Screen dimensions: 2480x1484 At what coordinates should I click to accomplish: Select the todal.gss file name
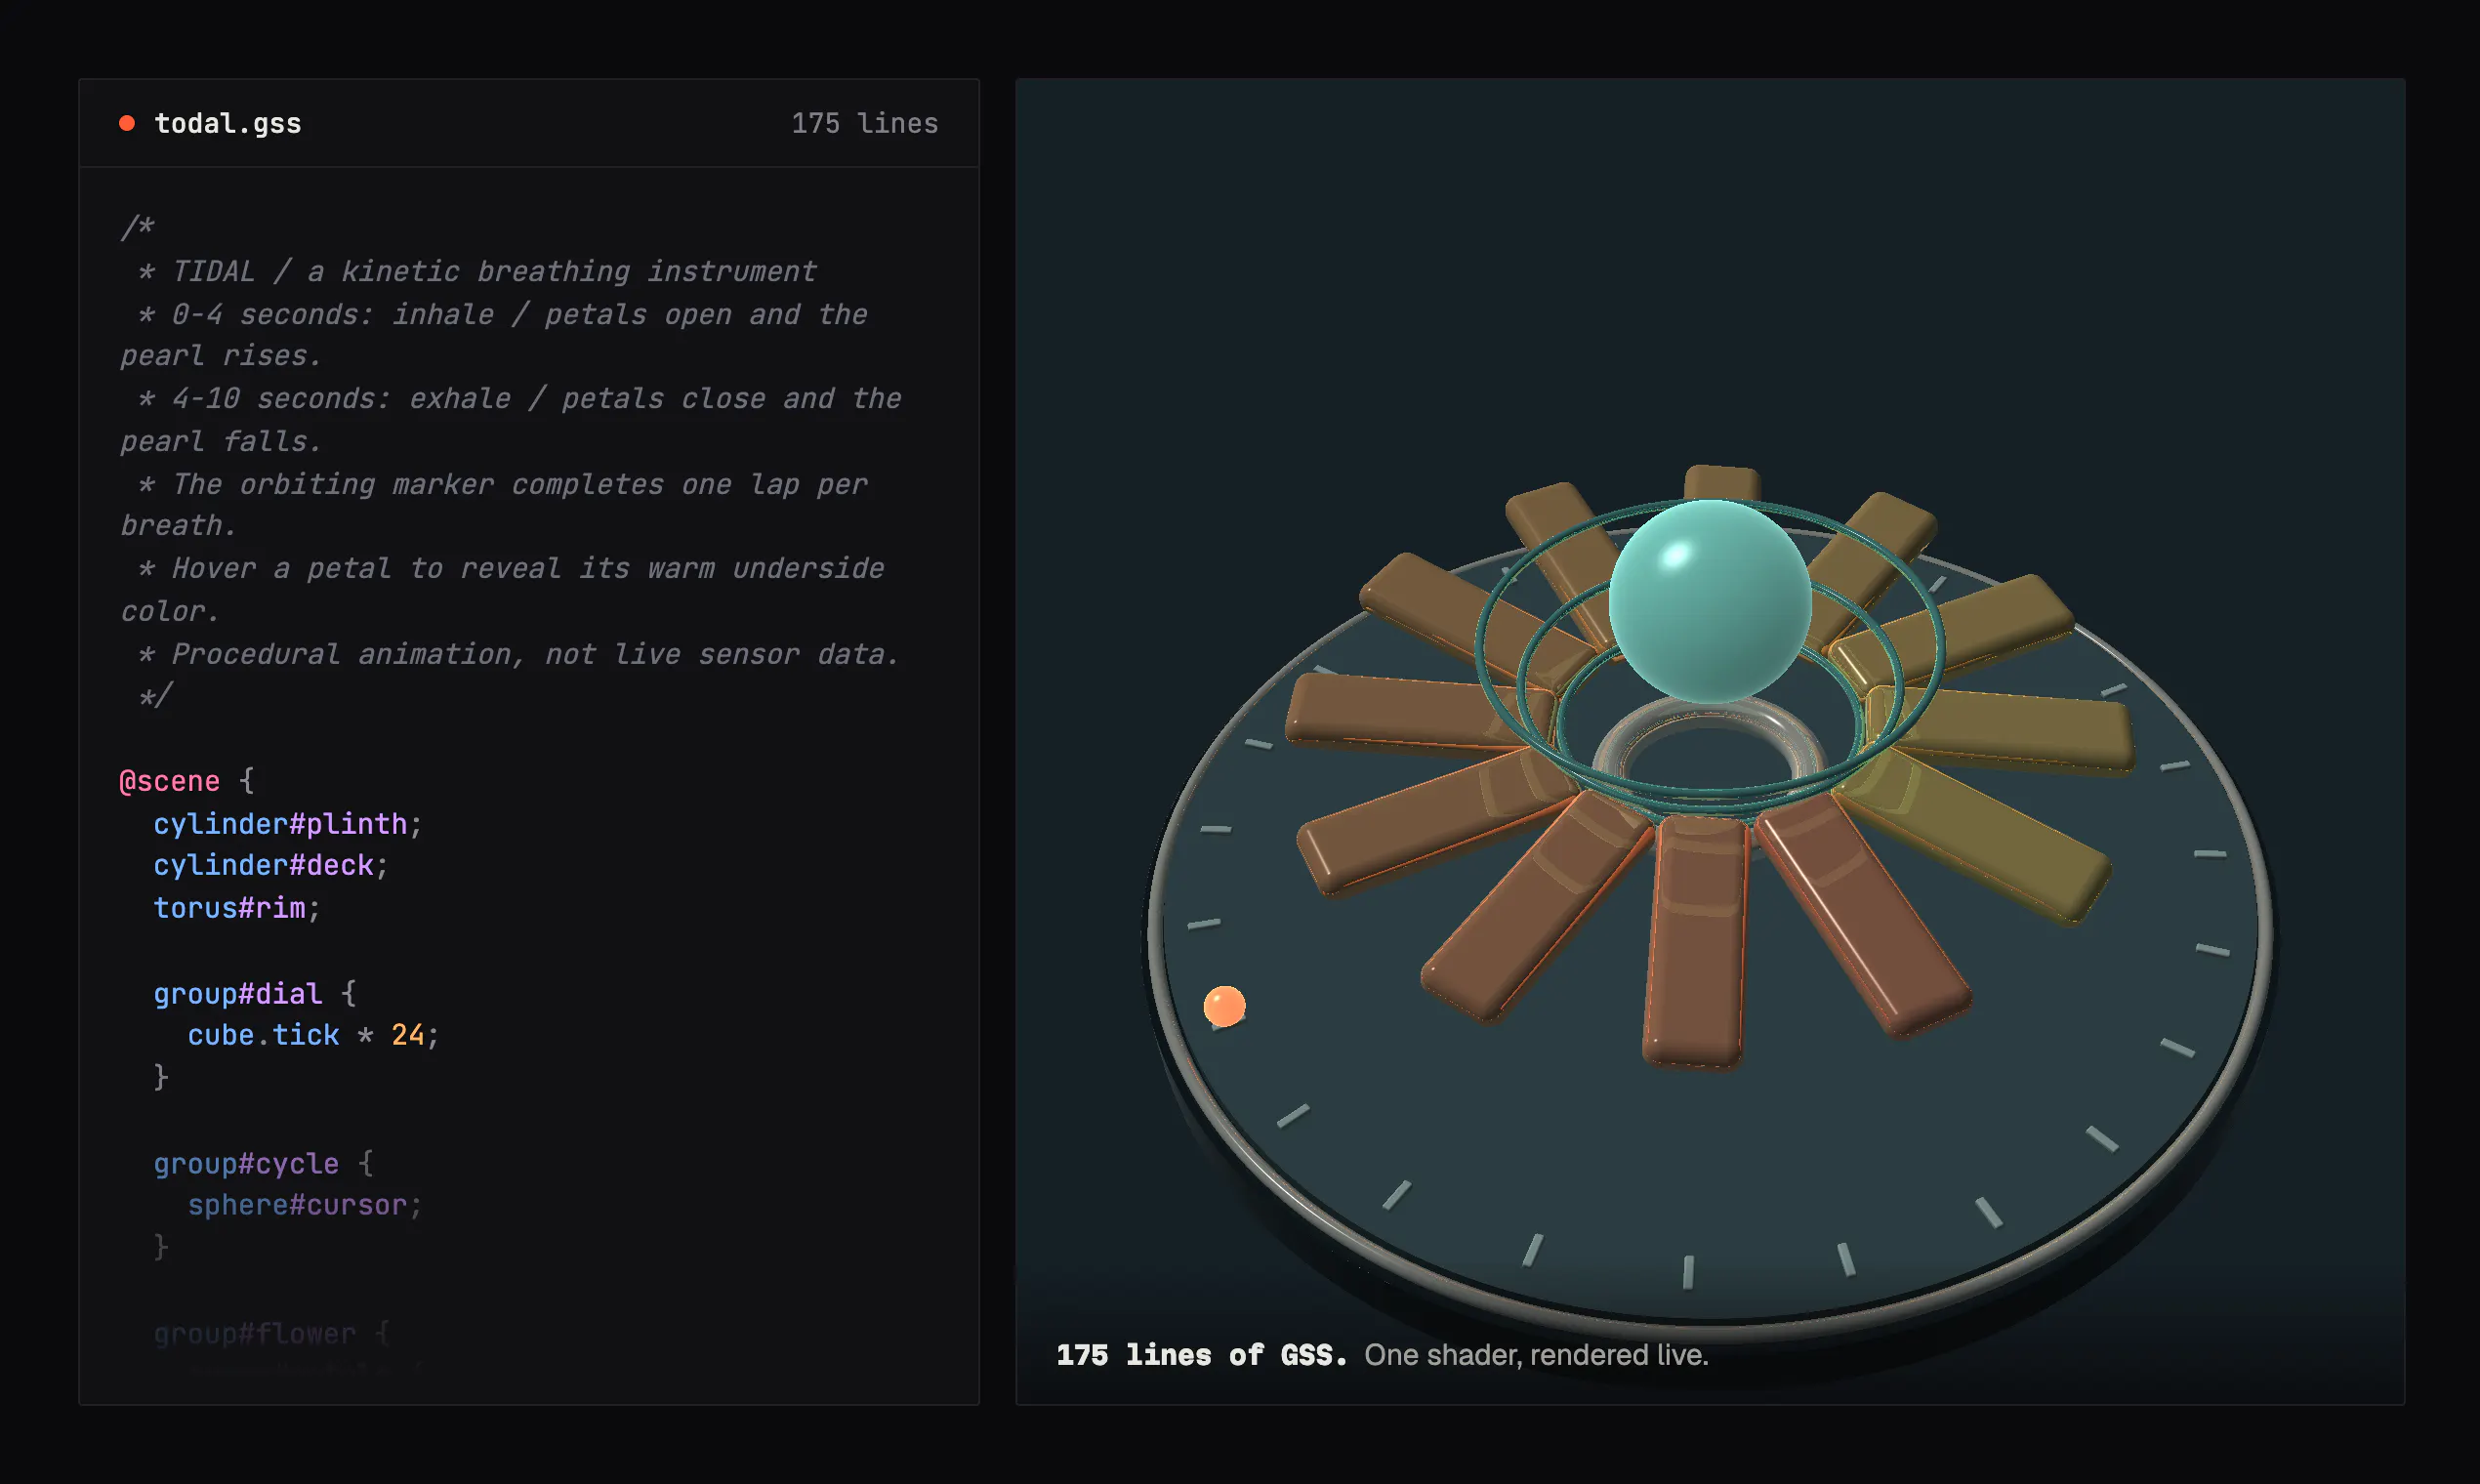[x=228, y=123]
